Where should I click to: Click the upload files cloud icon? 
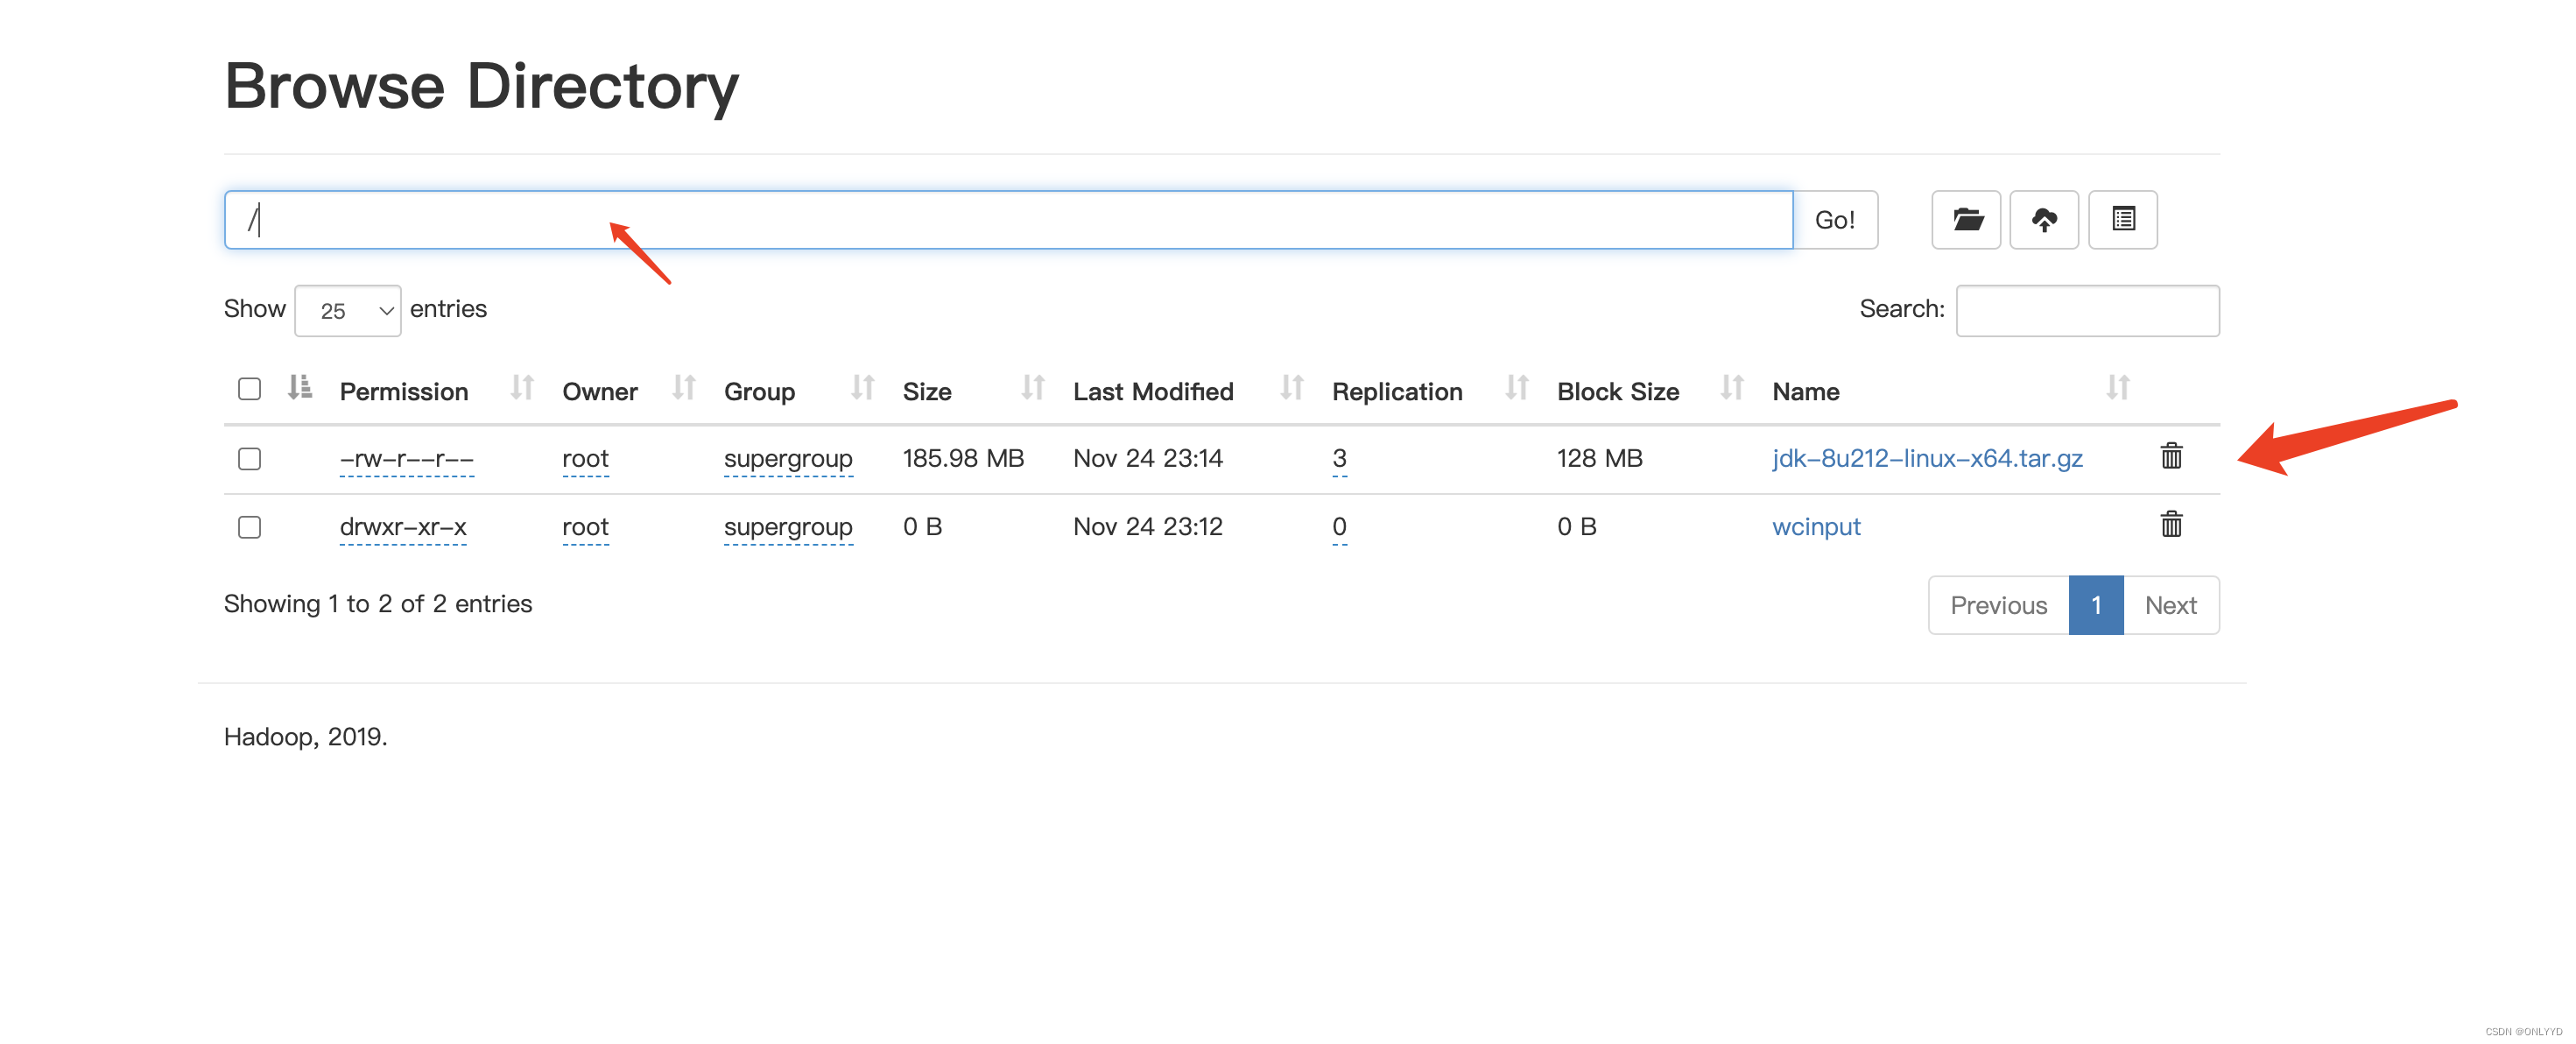click(x=2043, y=219)
